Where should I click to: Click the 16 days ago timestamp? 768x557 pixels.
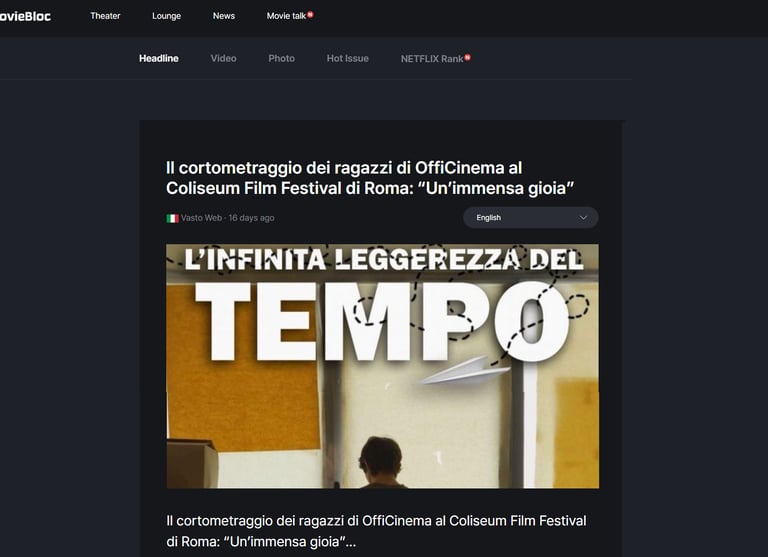pos(251,218)
